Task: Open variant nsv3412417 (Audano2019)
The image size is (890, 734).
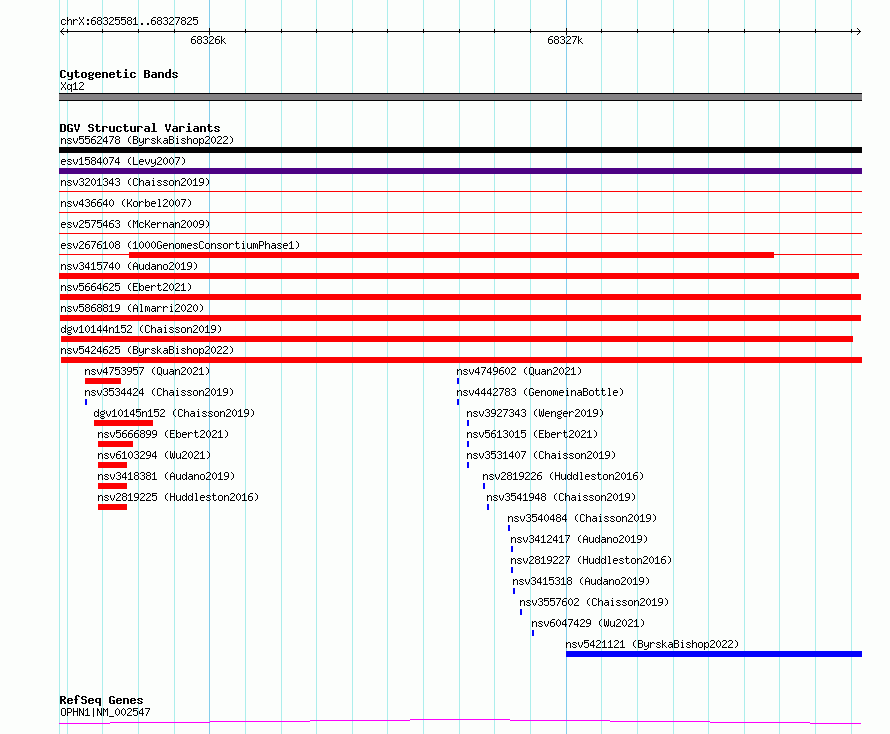Action: pos(579,539)
